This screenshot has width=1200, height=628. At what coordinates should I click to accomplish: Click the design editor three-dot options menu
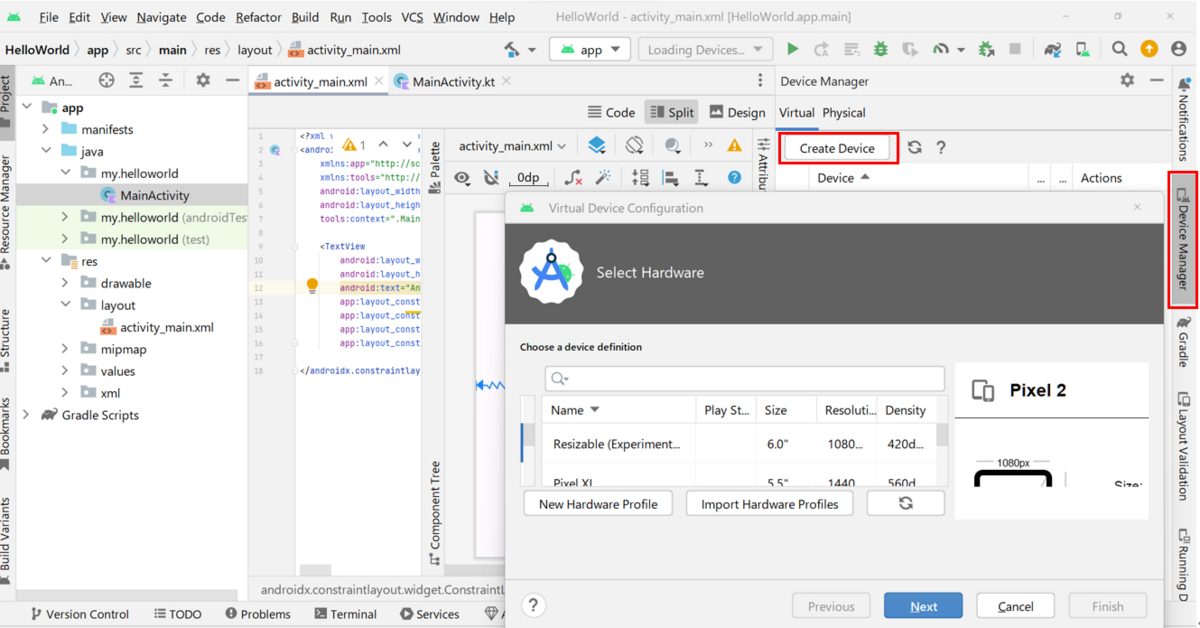tap(760, 81)
